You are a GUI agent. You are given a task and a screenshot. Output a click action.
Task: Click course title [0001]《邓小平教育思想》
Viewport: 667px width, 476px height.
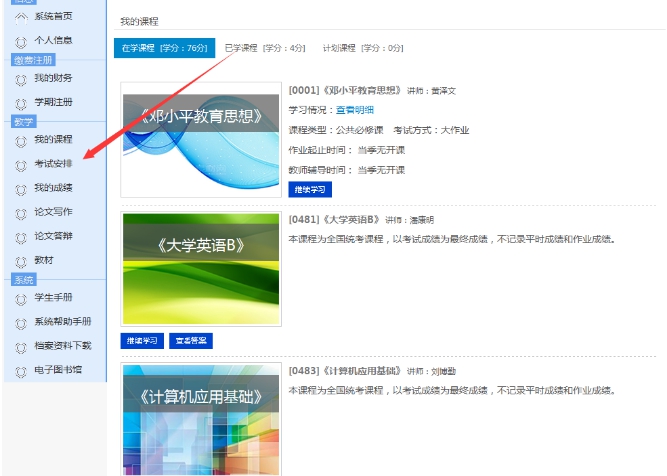345,90
